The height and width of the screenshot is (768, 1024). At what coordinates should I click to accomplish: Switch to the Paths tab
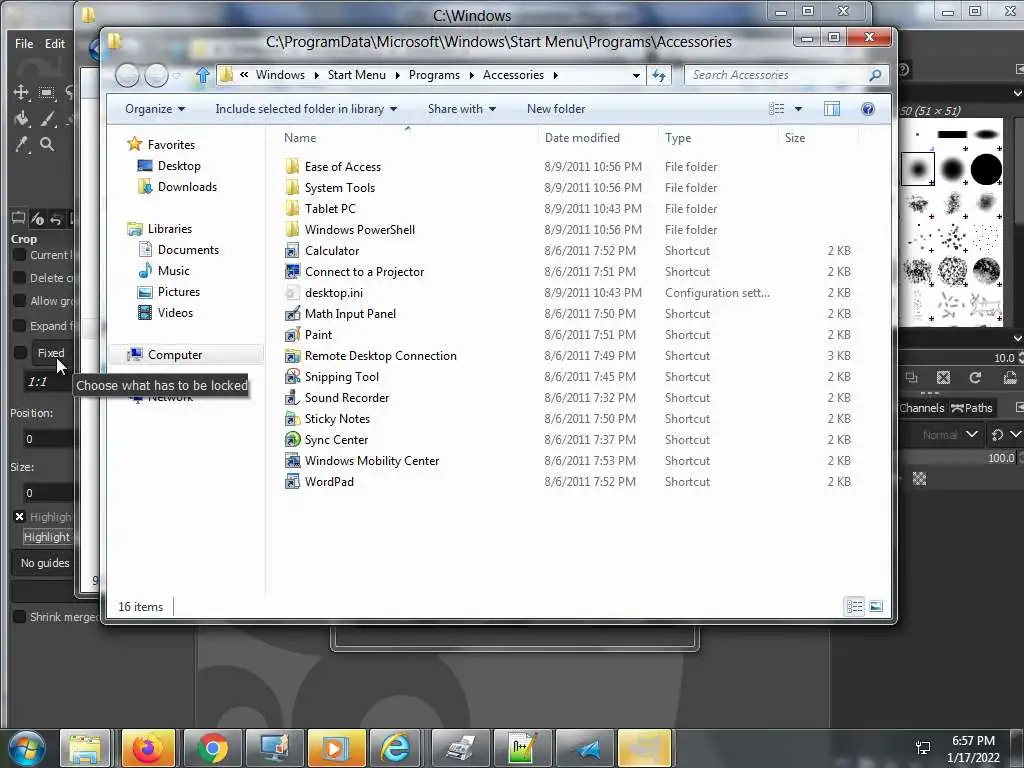point(972,408)
